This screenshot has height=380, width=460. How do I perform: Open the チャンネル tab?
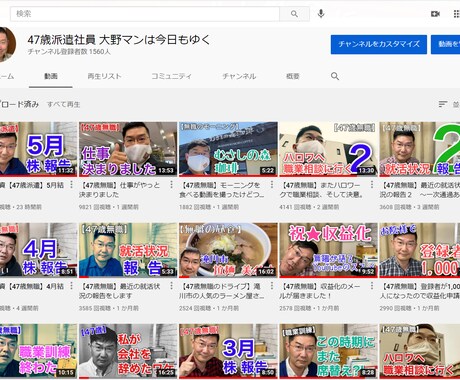pyautogui.click(x=239, y=76)
